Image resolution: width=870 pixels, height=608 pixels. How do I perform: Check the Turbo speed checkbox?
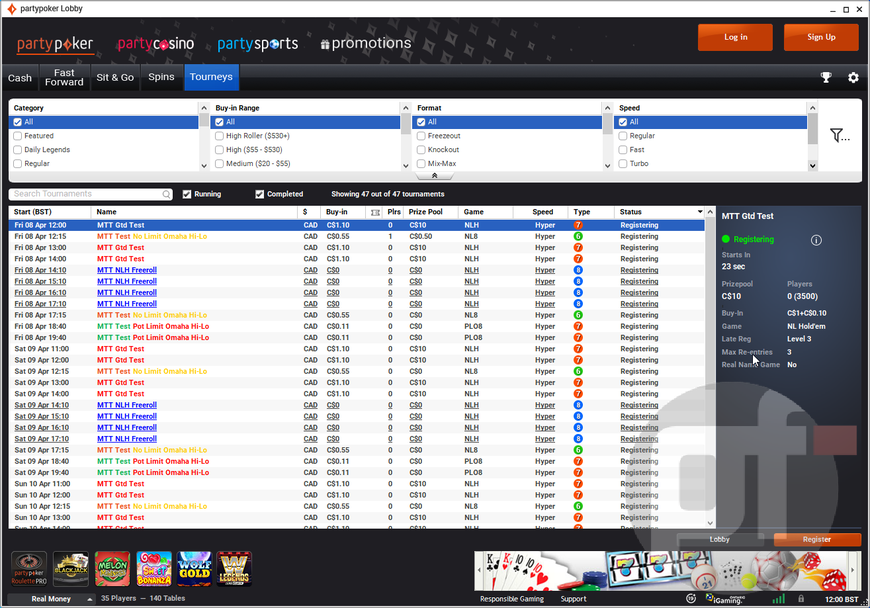pyautogui.click(x=623, y=164)
